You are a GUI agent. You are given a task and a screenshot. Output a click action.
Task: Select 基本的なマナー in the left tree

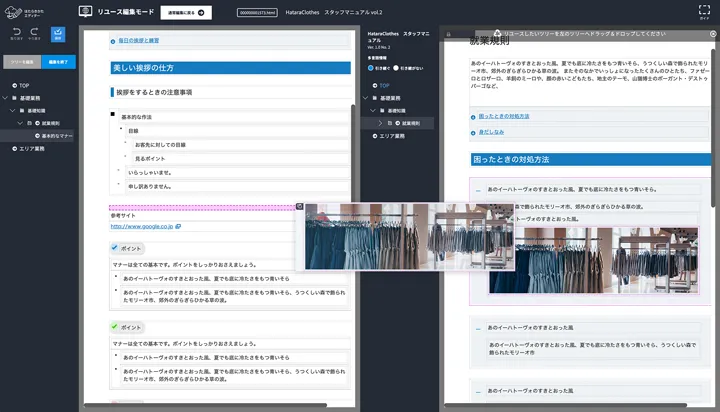click(56, 135)
